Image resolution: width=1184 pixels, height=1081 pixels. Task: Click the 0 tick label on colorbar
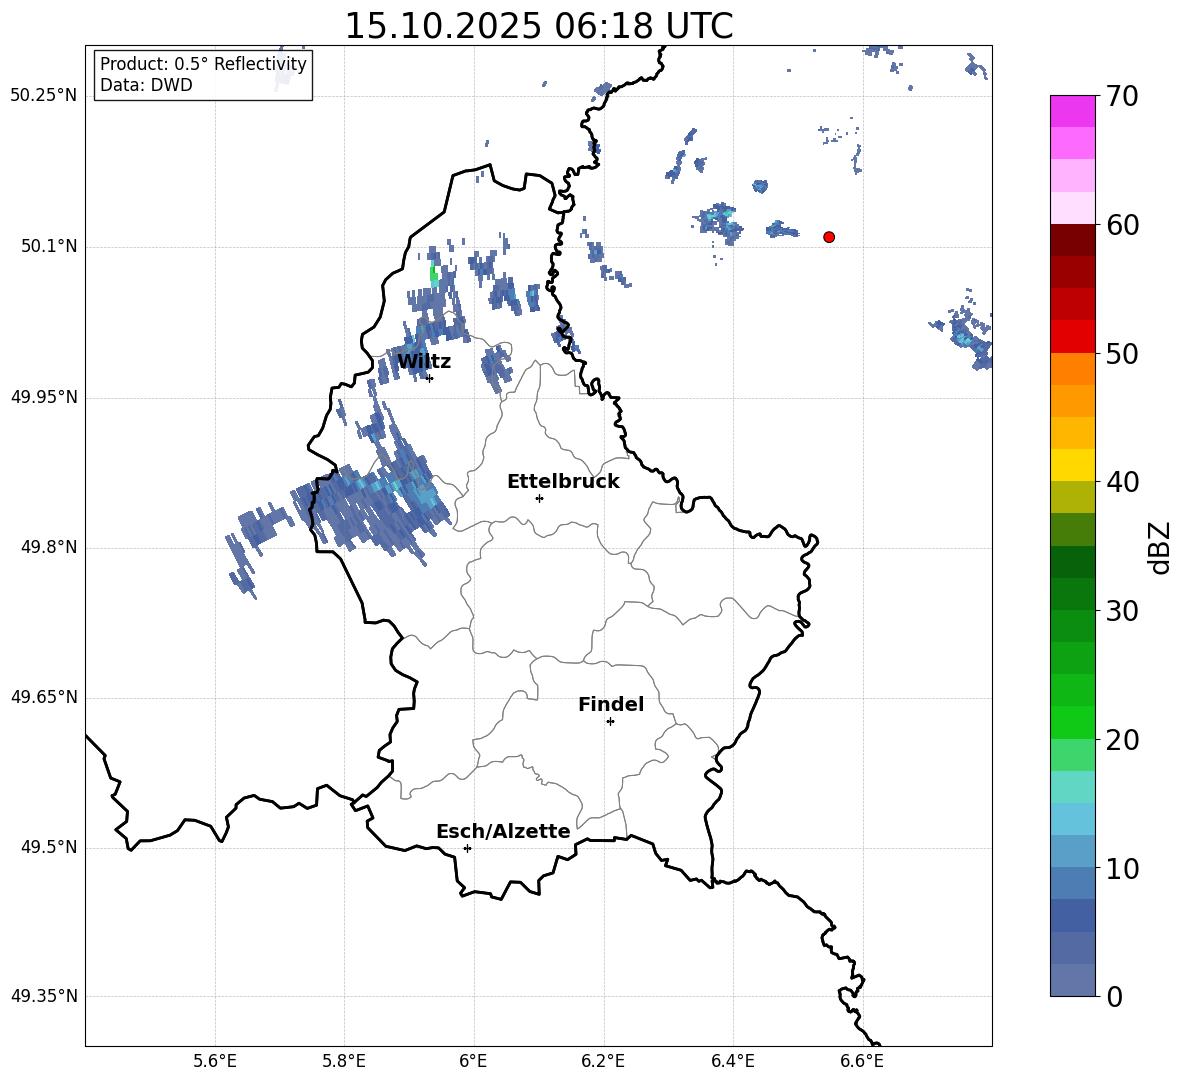[1115, 997]
